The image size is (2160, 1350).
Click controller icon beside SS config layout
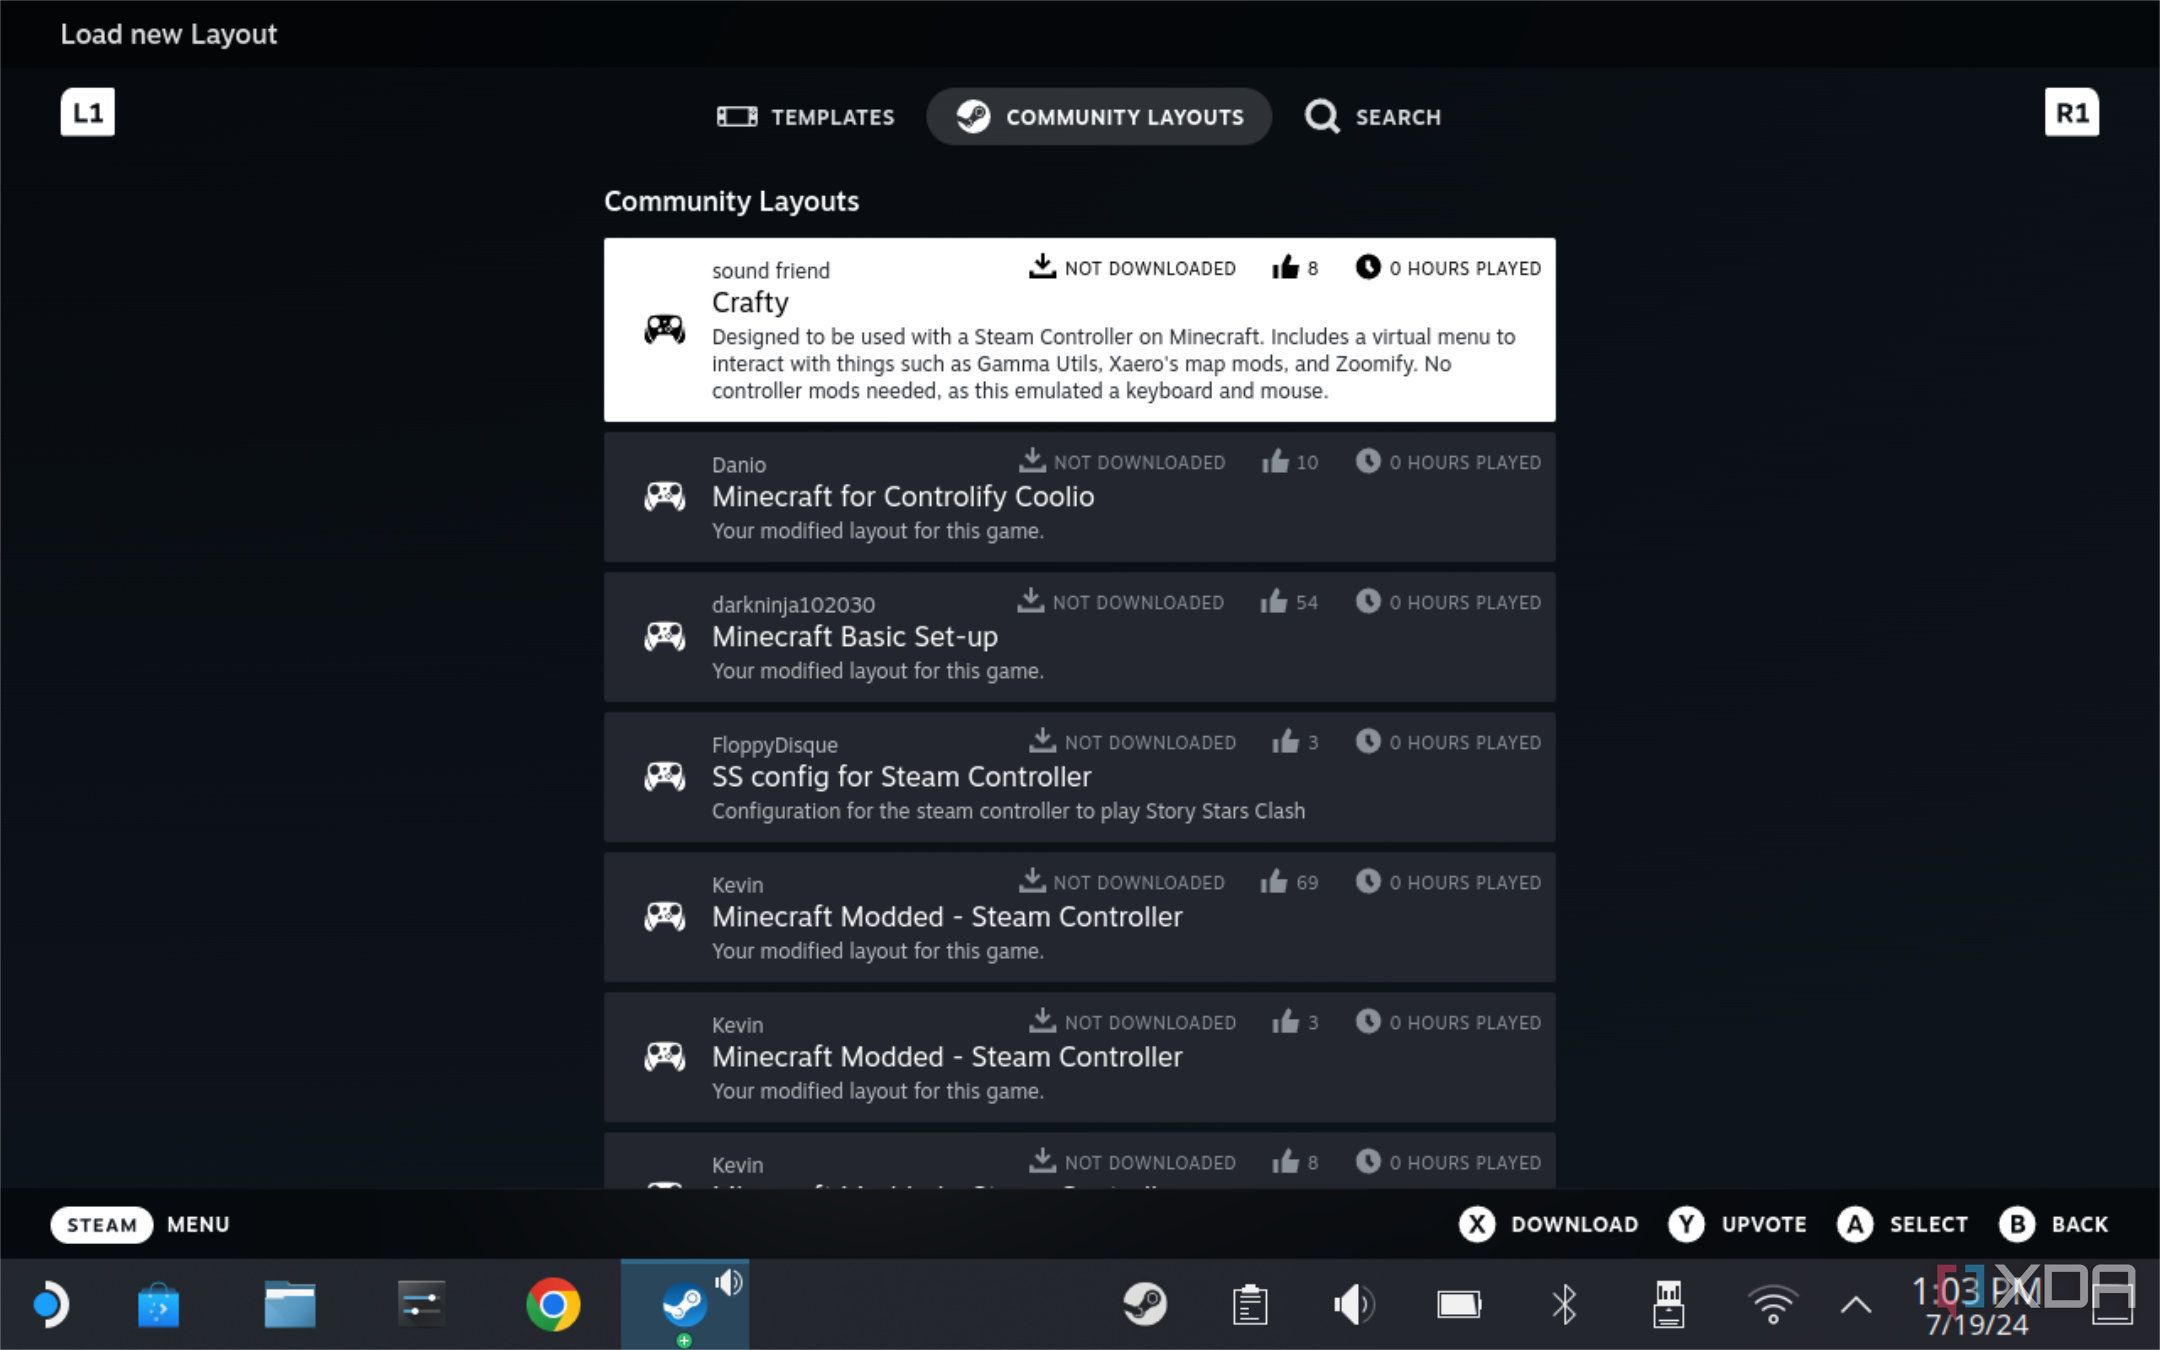point(664,776)
